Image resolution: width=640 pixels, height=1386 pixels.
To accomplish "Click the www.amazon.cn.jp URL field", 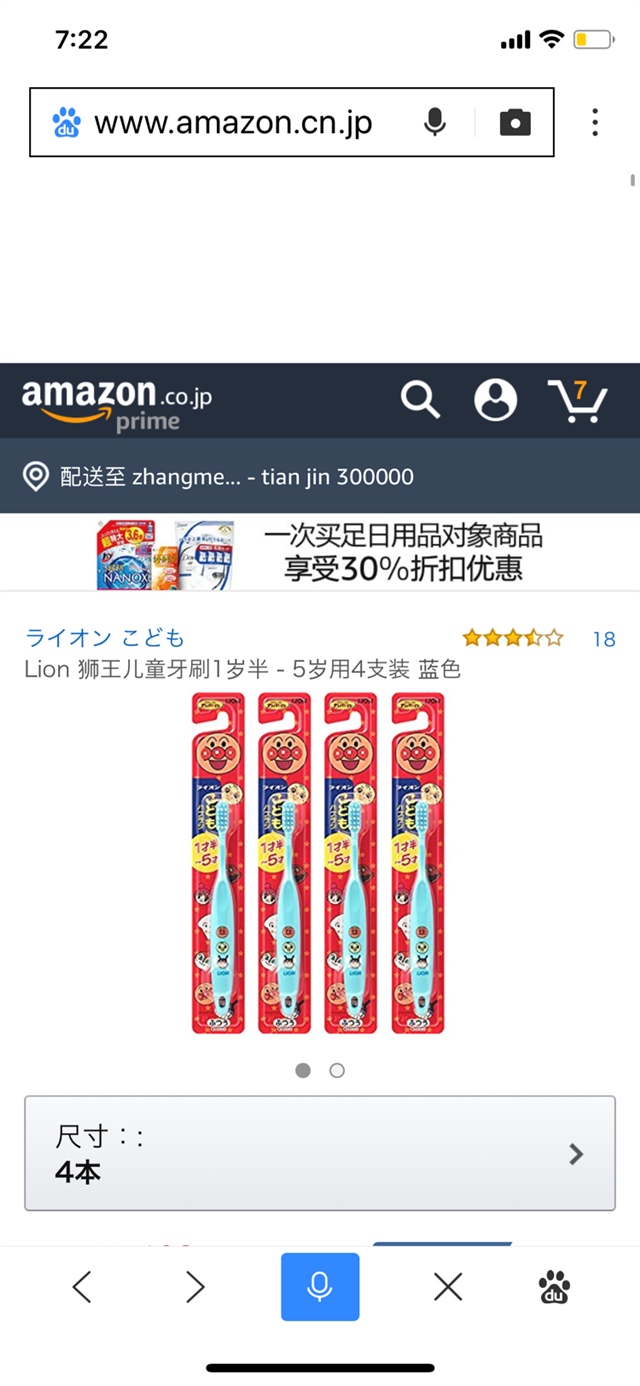I will [x=233, y=123].
